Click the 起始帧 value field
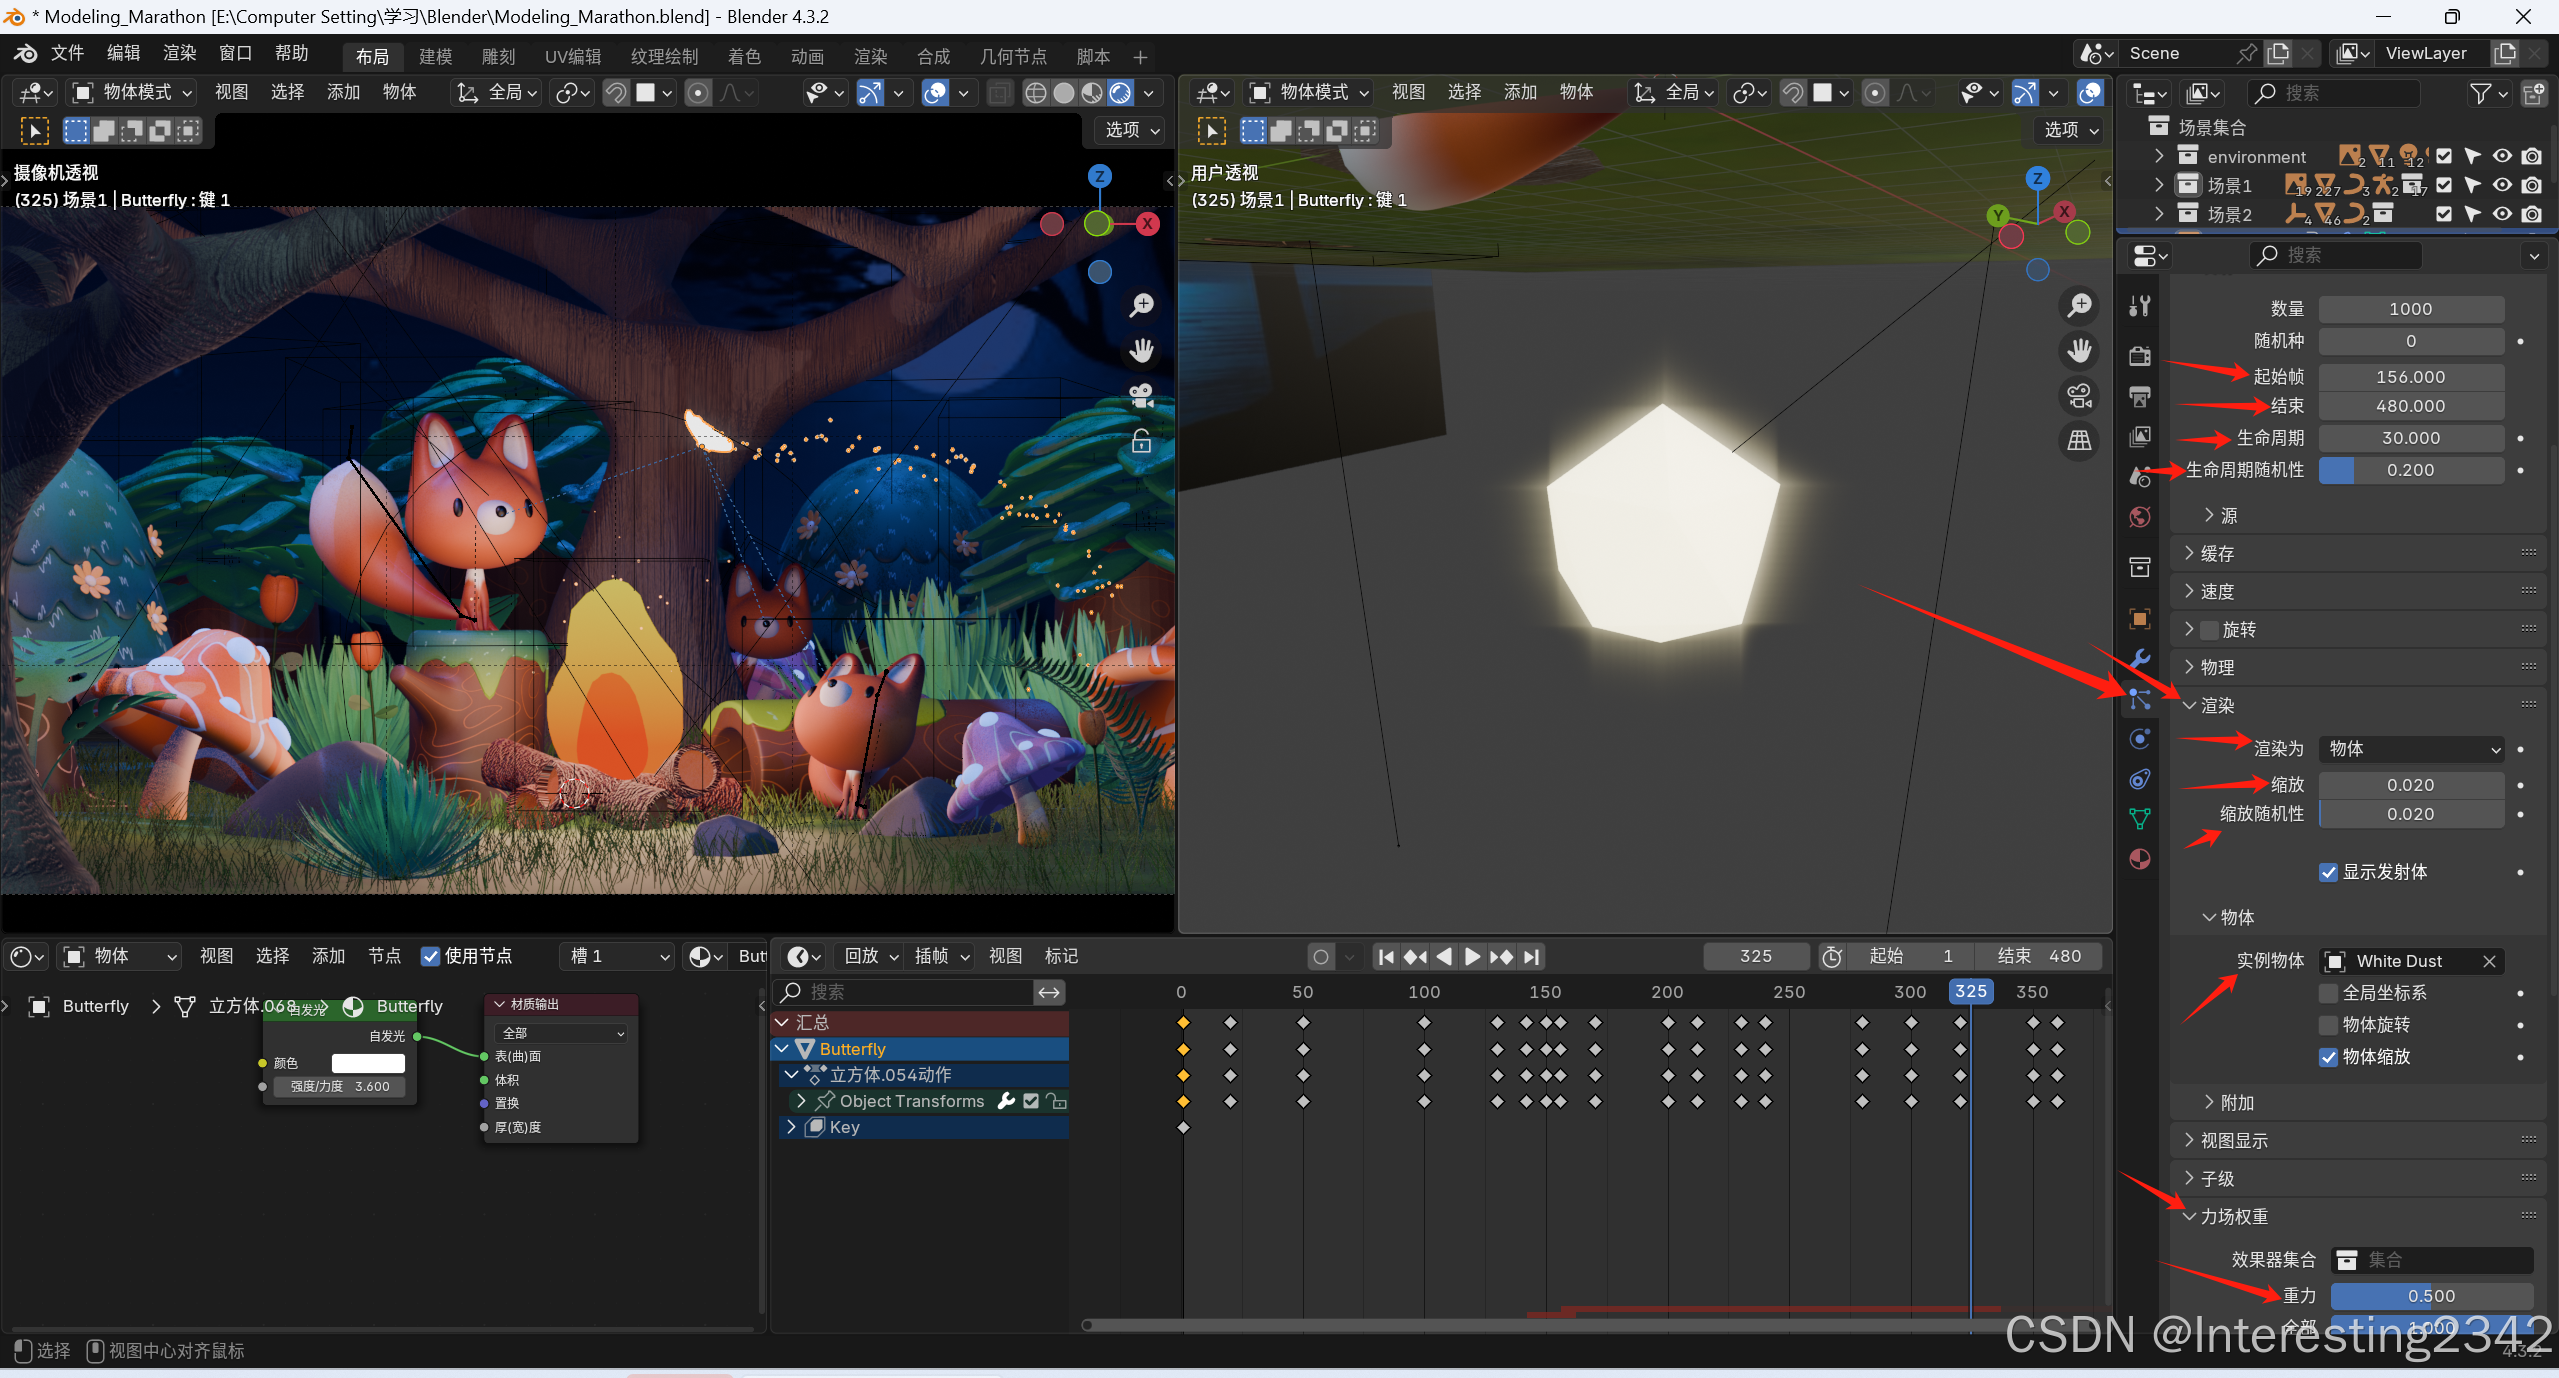The height and width of the screenshot is (1378, 2559). pyautogui.click(x=2410, y=377)
